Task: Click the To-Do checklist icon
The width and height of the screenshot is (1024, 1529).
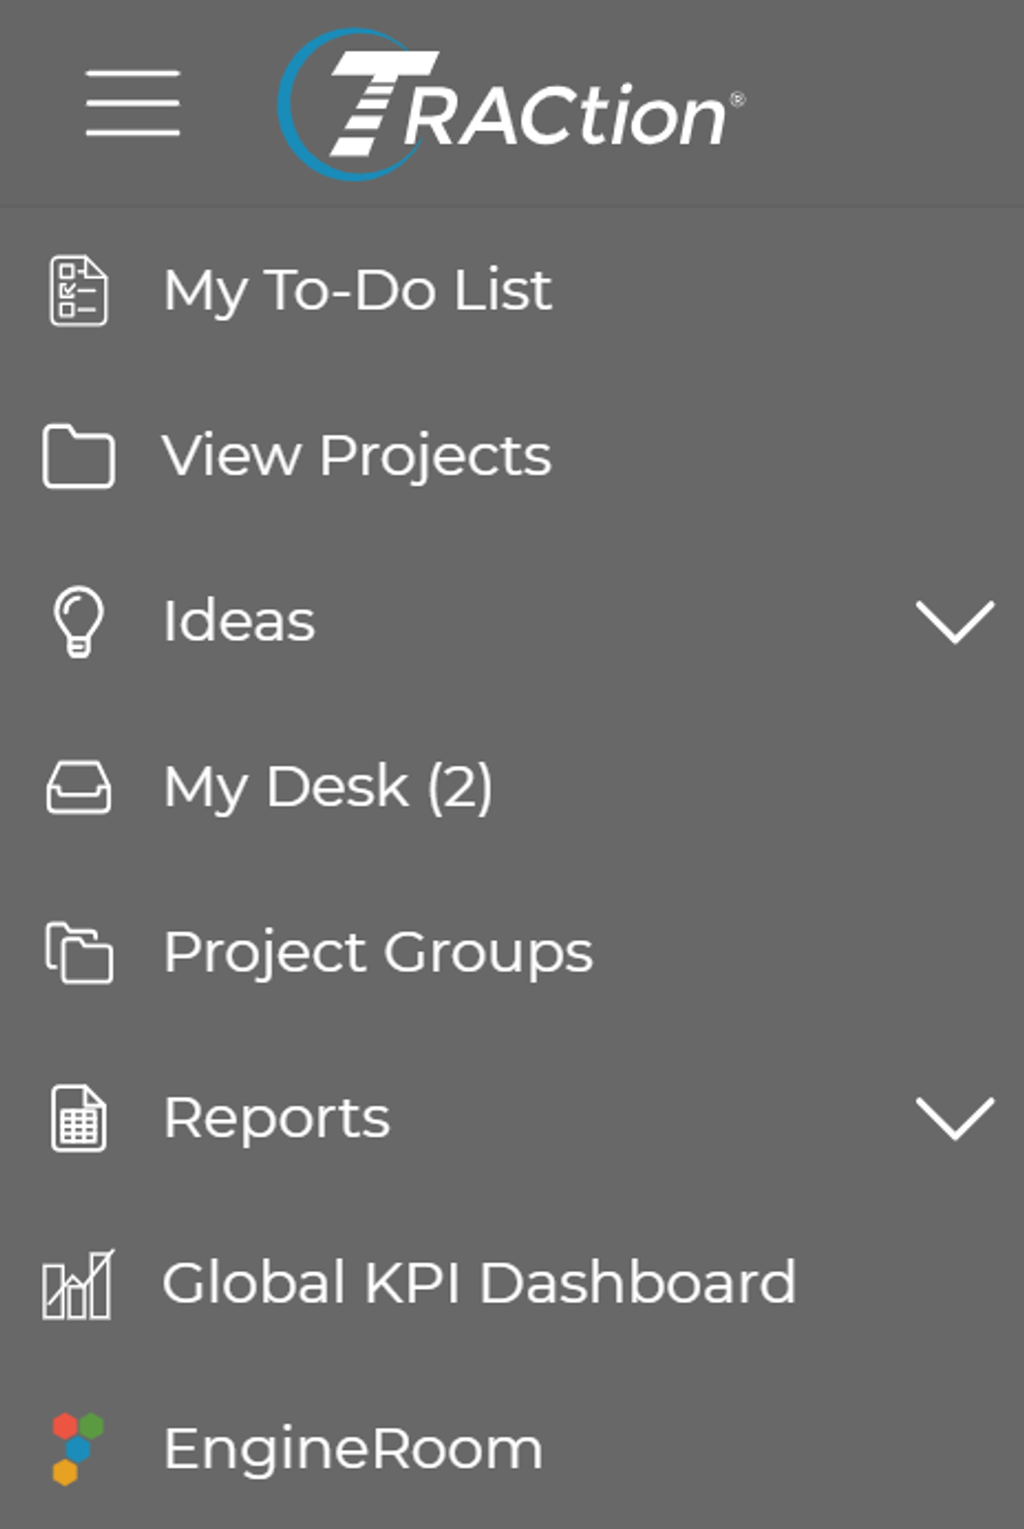Action: 79,291
